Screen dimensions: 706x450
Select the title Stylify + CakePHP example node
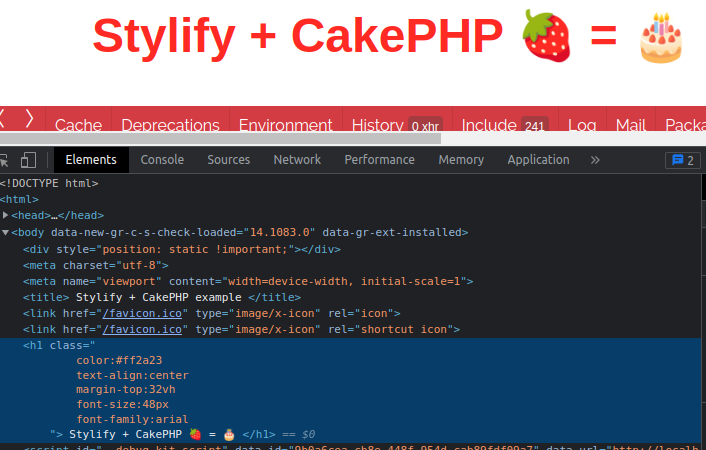[x=162, y=298]
